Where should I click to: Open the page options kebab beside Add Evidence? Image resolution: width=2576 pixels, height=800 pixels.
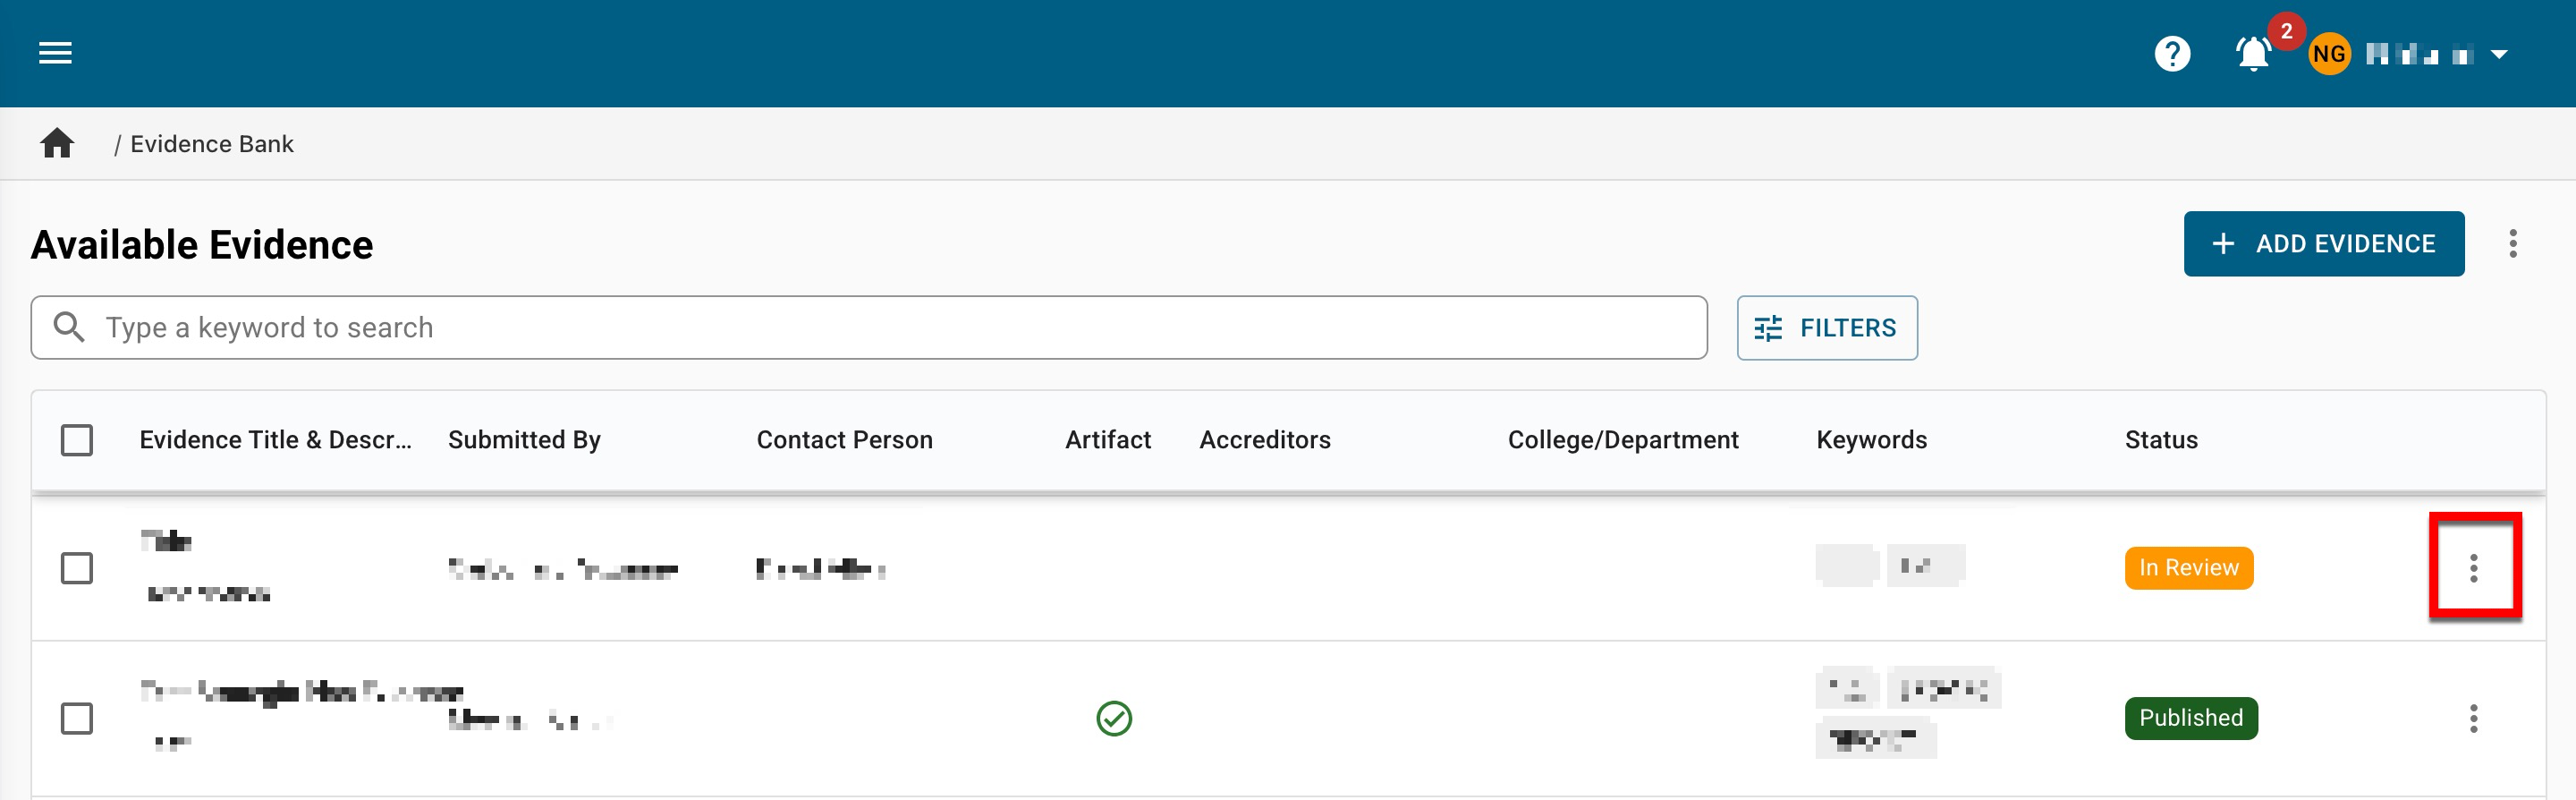tap(2512, 244)
